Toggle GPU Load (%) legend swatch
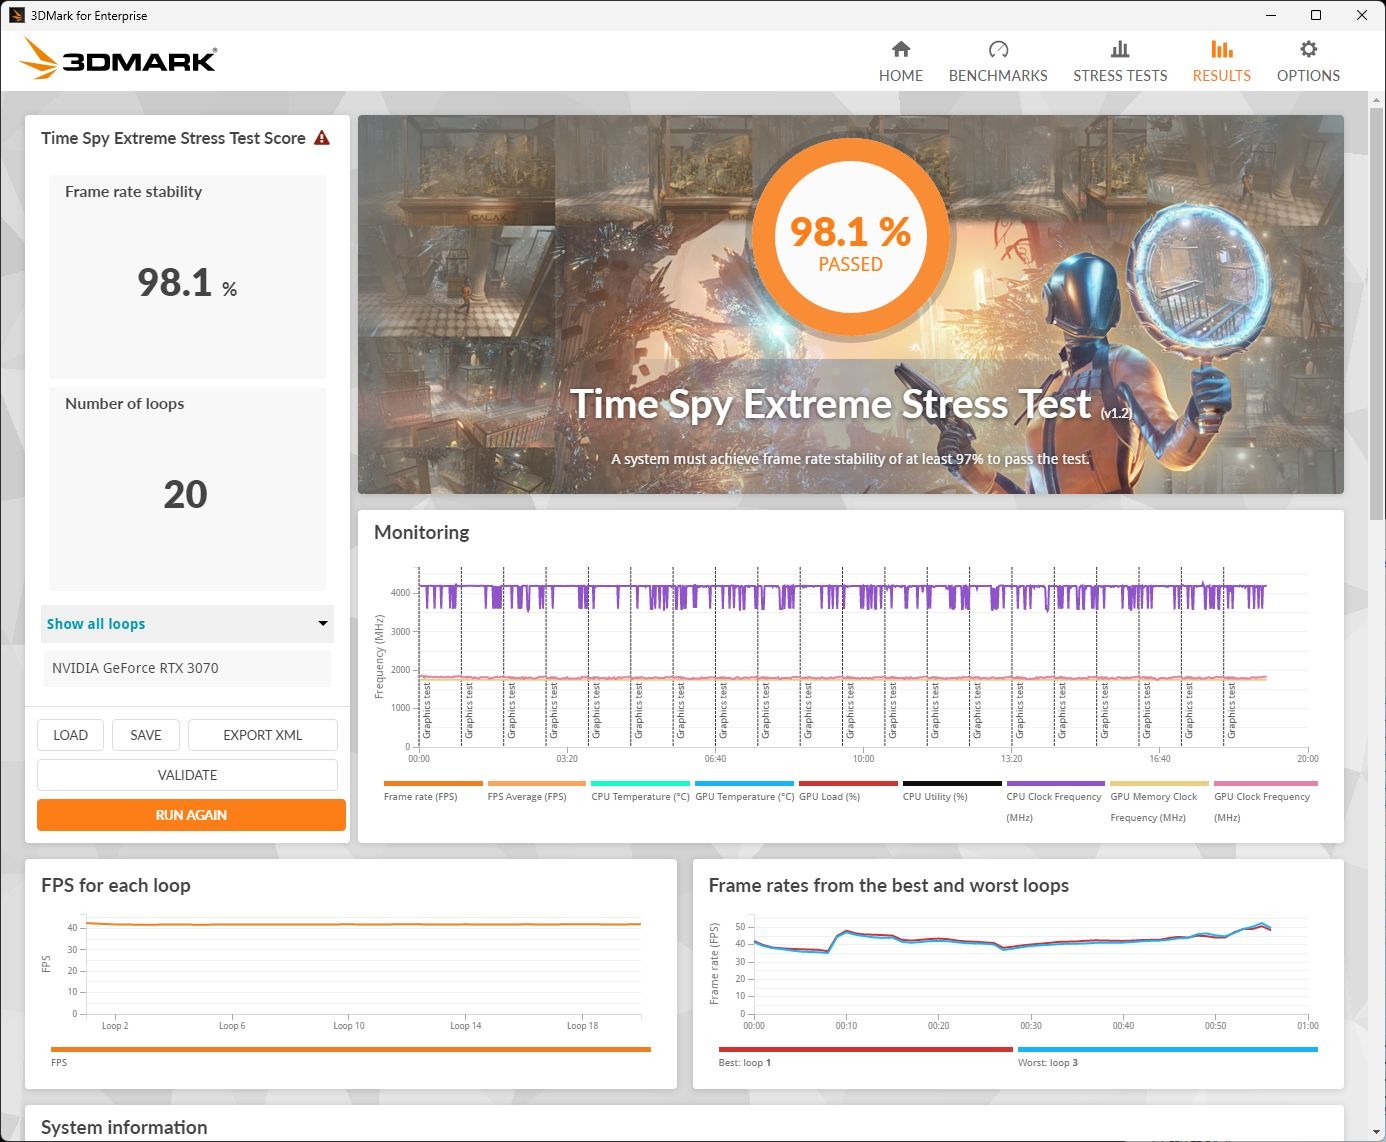 pyautogui.click(x=848, y=784)
